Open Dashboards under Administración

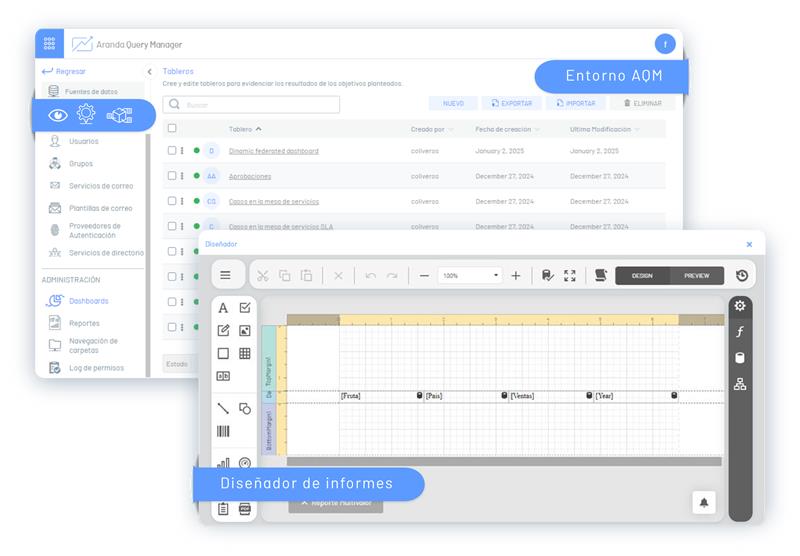78,301
